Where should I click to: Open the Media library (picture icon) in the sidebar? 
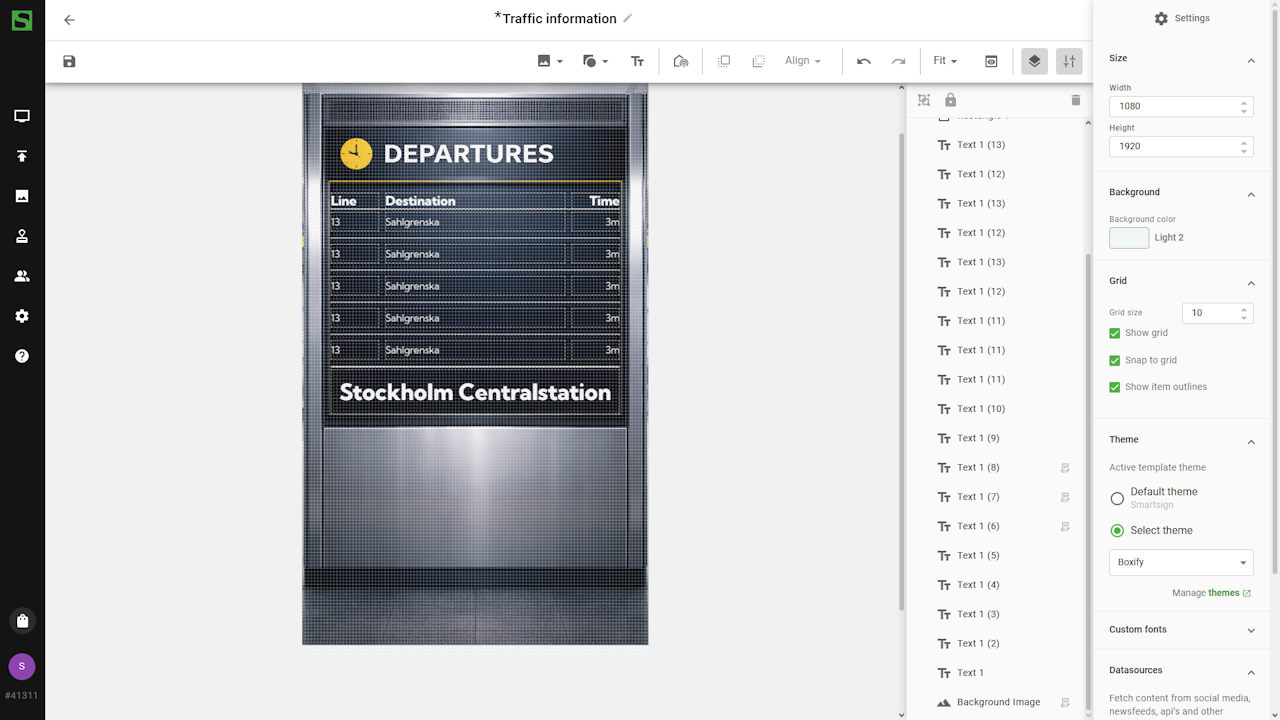click(22, 196)
